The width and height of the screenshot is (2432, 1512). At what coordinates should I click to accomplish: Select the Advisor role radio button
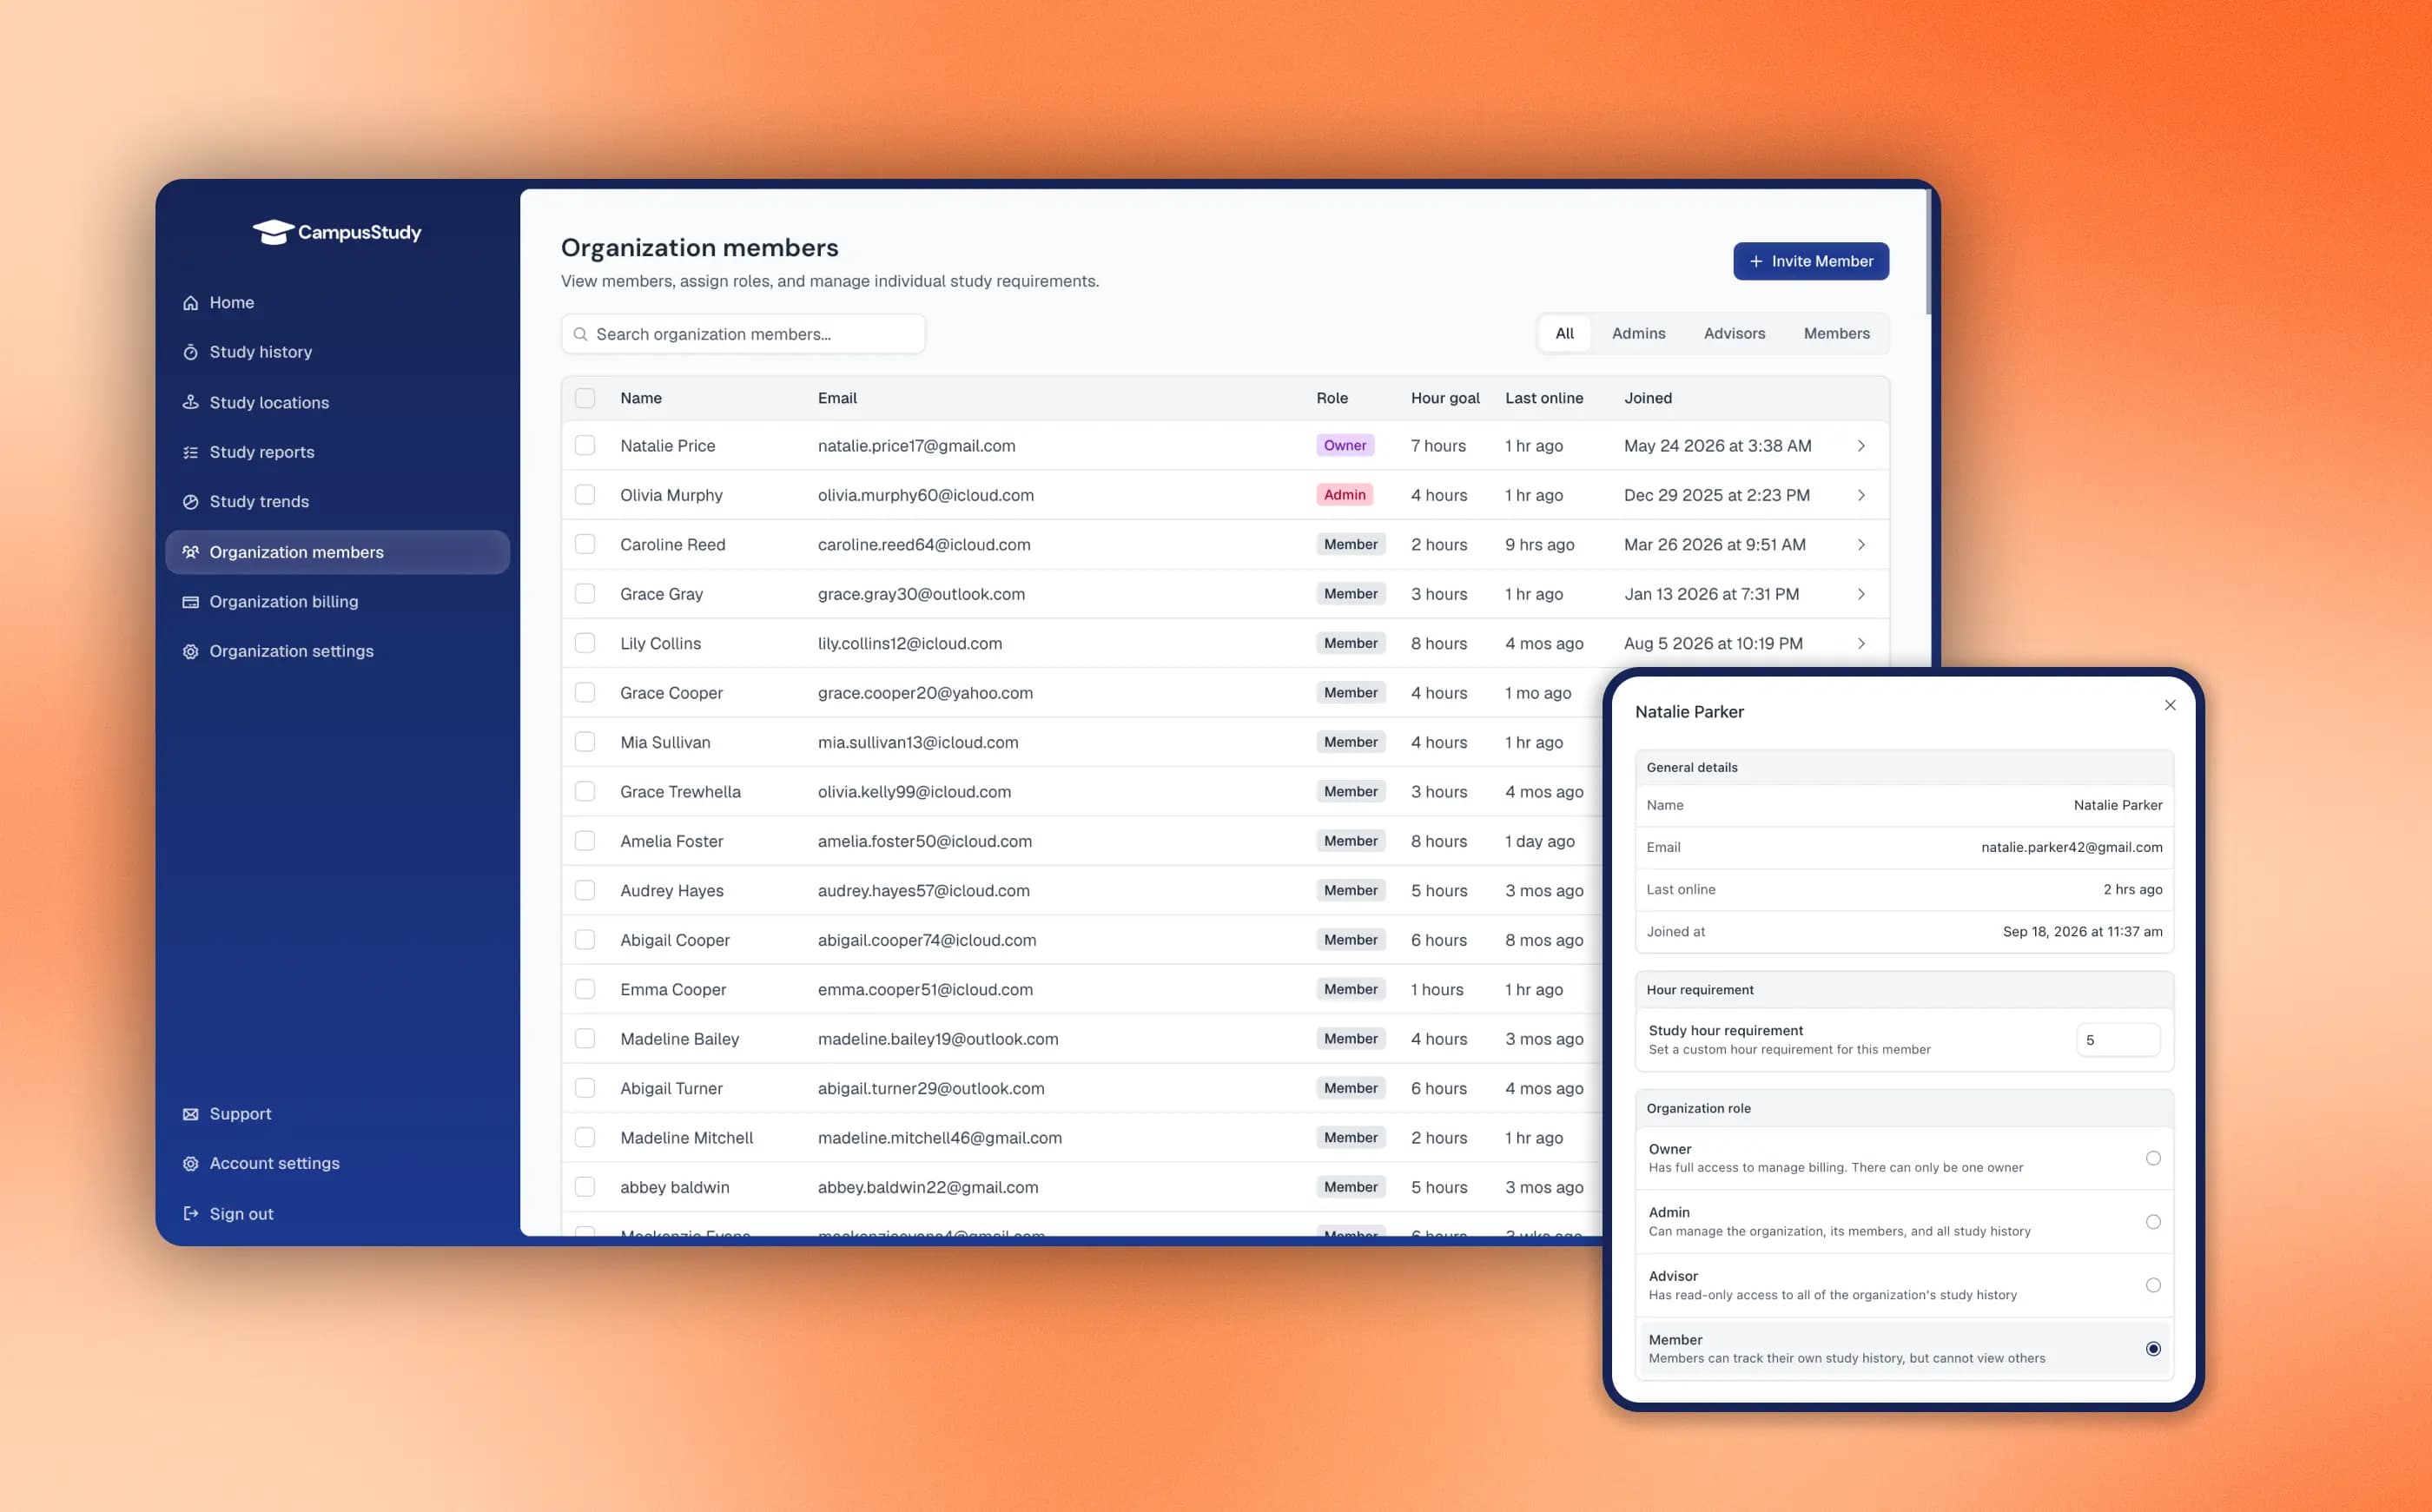point(2153,1285)
